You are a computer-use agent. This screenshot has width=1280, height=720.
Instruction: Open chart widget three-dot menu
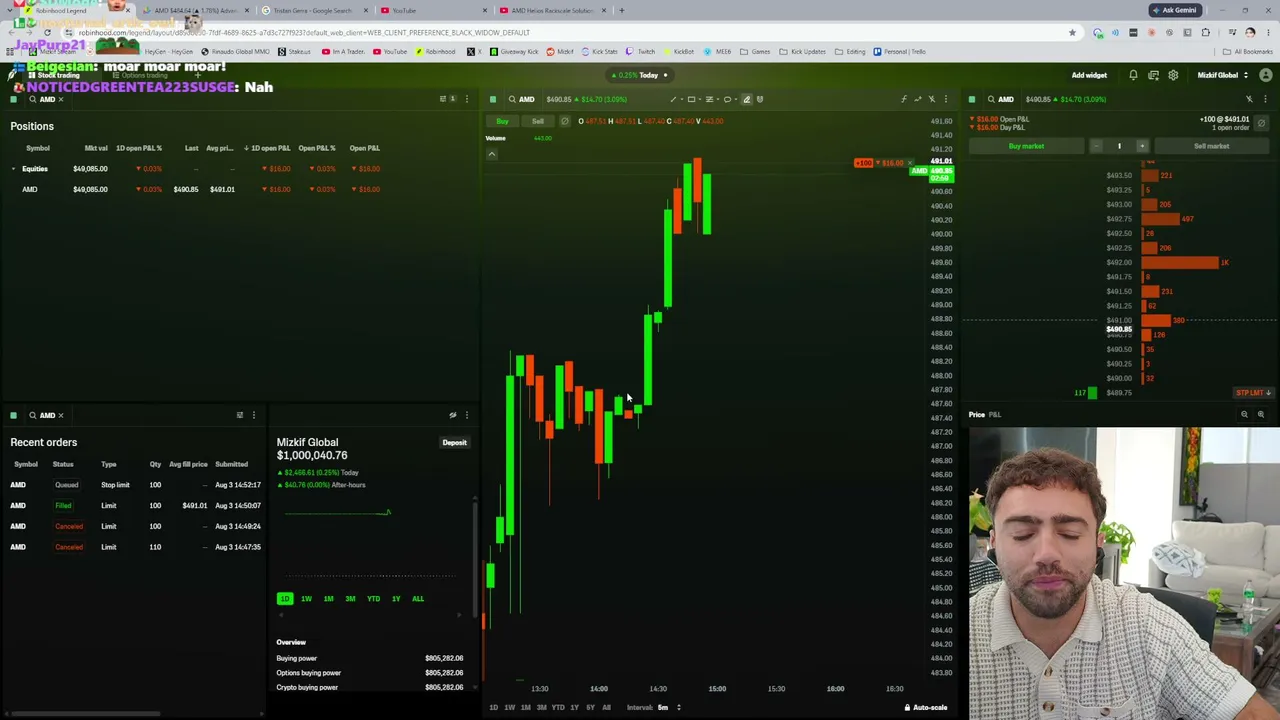tap(946, 99)
